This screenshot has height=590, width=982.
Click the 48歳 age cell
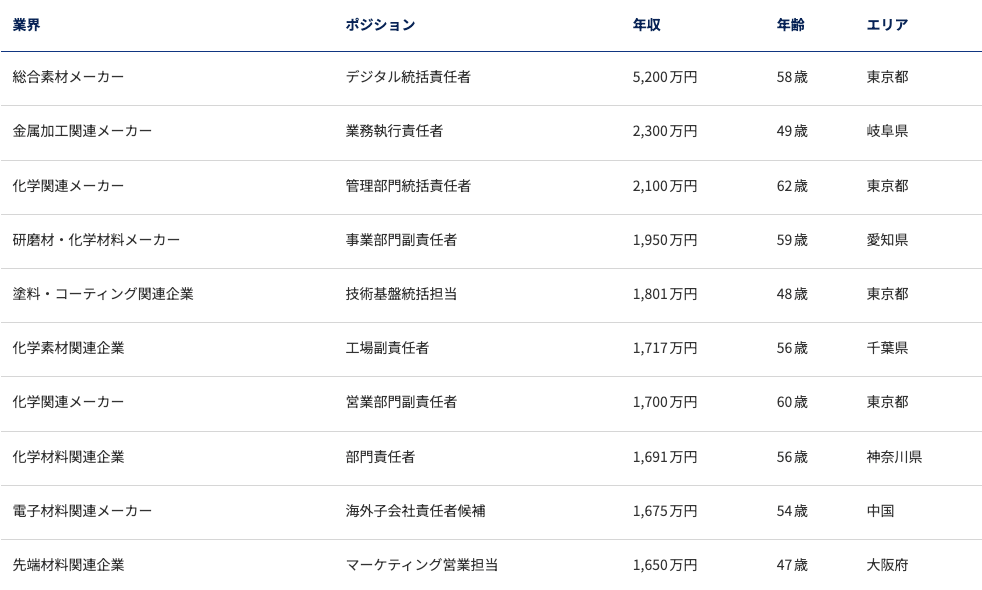792,294
